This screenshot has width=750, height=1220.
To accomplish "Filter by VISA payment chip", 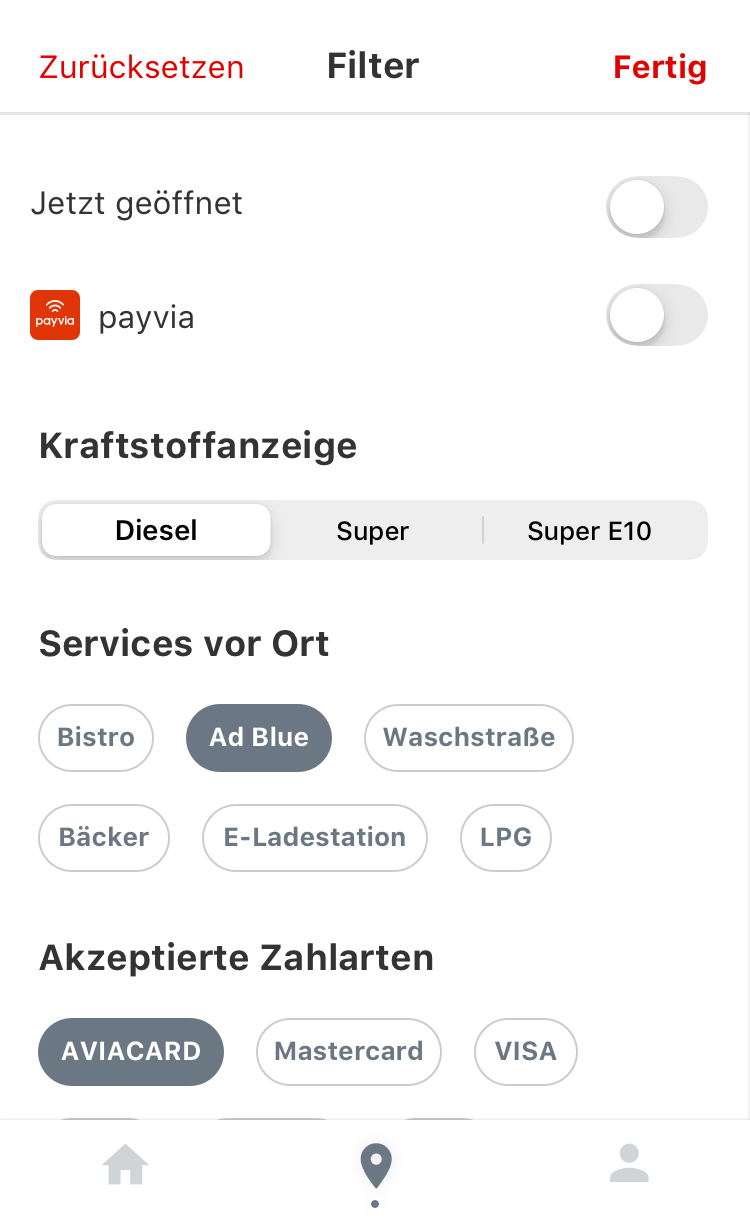I will click(526, 1052).
